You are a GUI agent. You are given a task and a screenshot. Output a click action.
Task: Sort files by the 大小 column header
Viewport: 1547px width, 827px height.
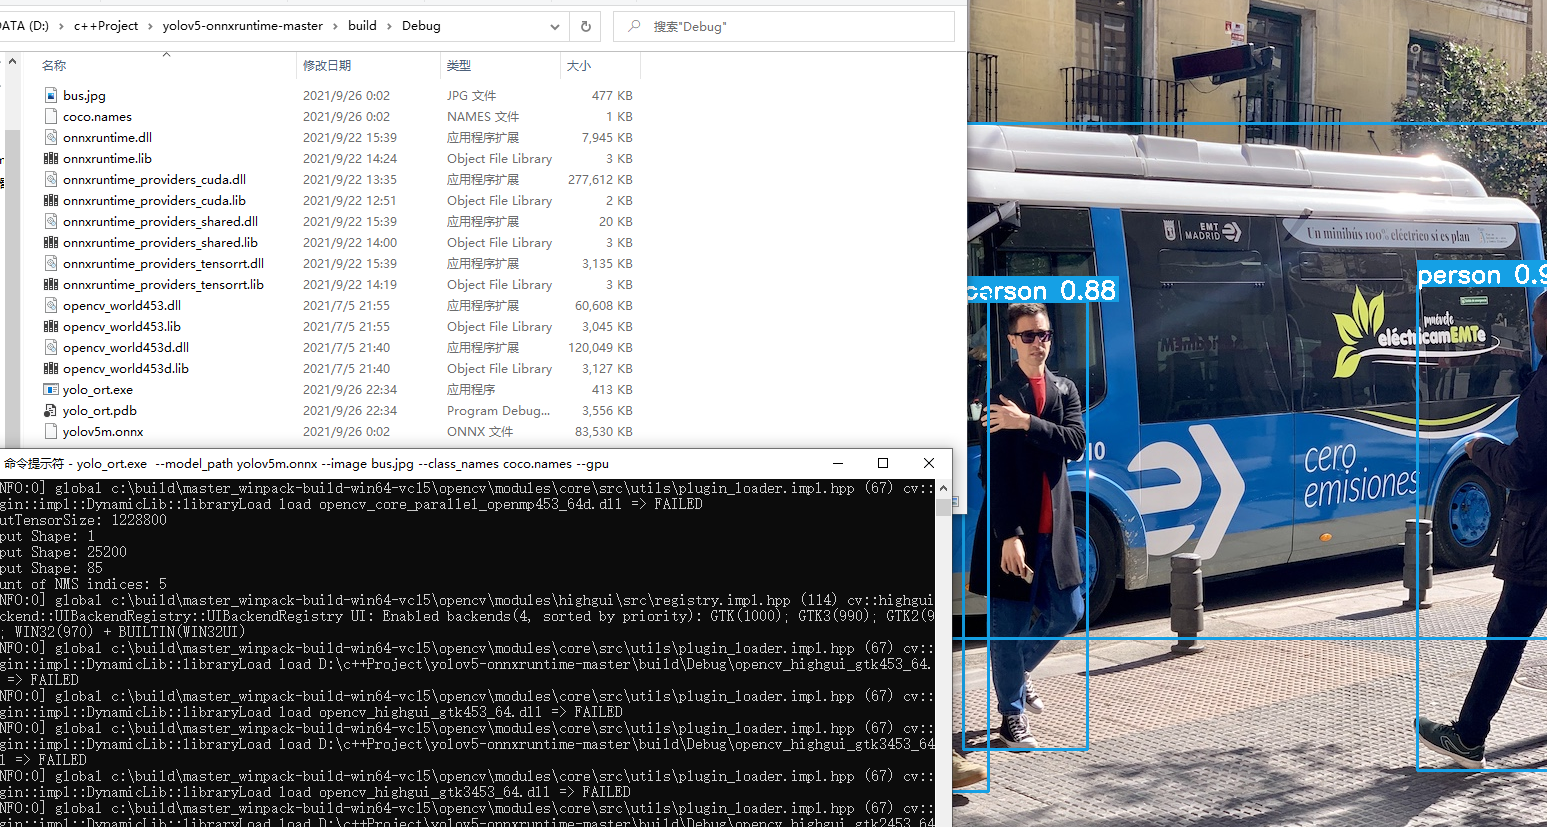(x=578, y=65)
